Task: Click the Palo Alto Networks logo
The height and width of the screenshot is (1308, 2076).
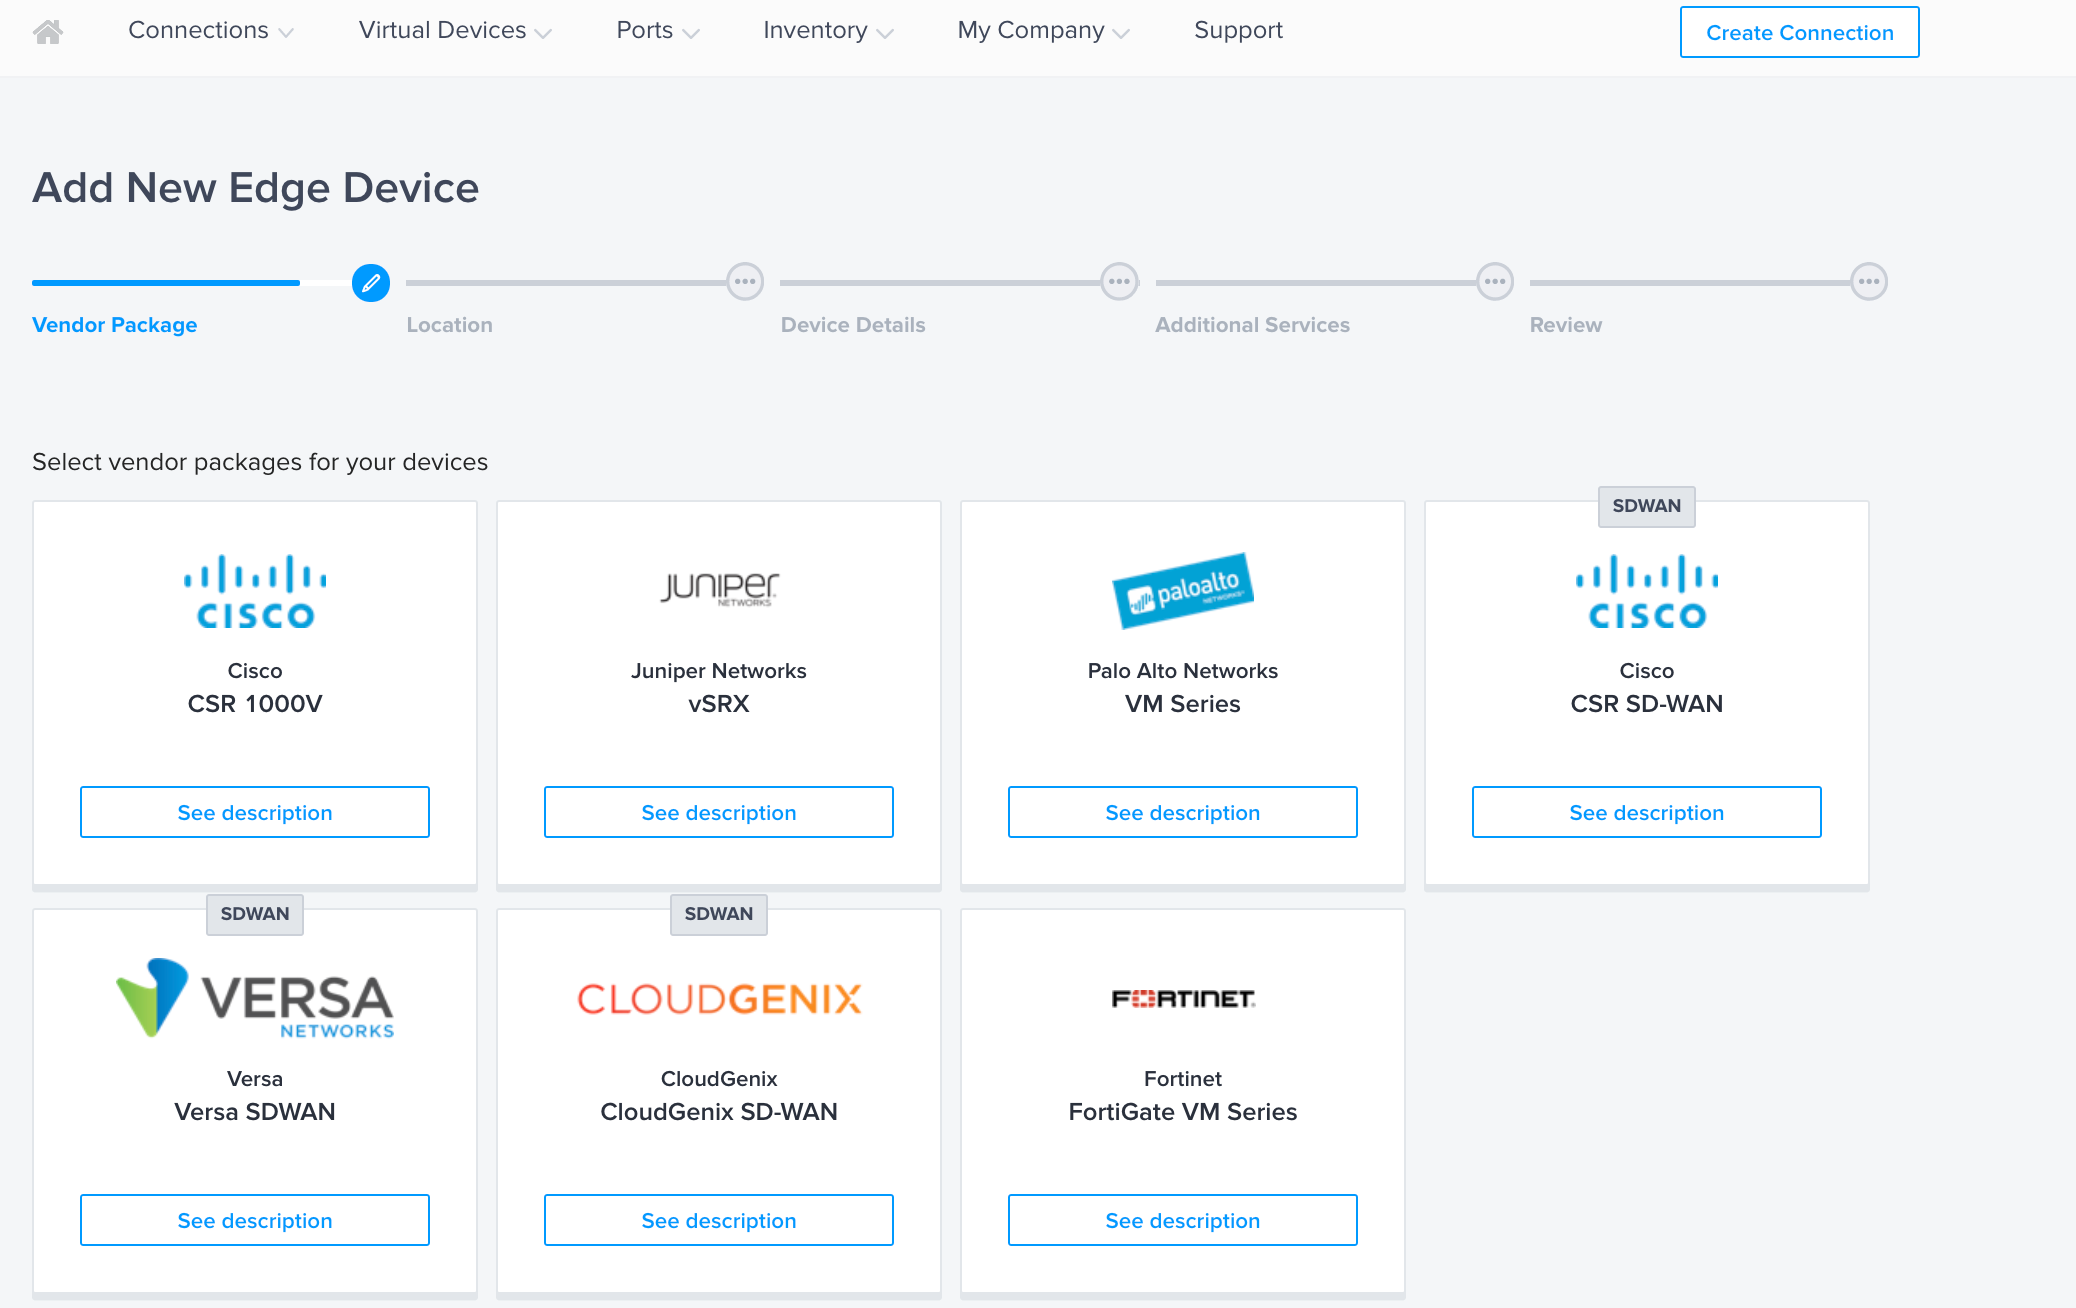Action: pyautogui.click(x=1183, y=590)
